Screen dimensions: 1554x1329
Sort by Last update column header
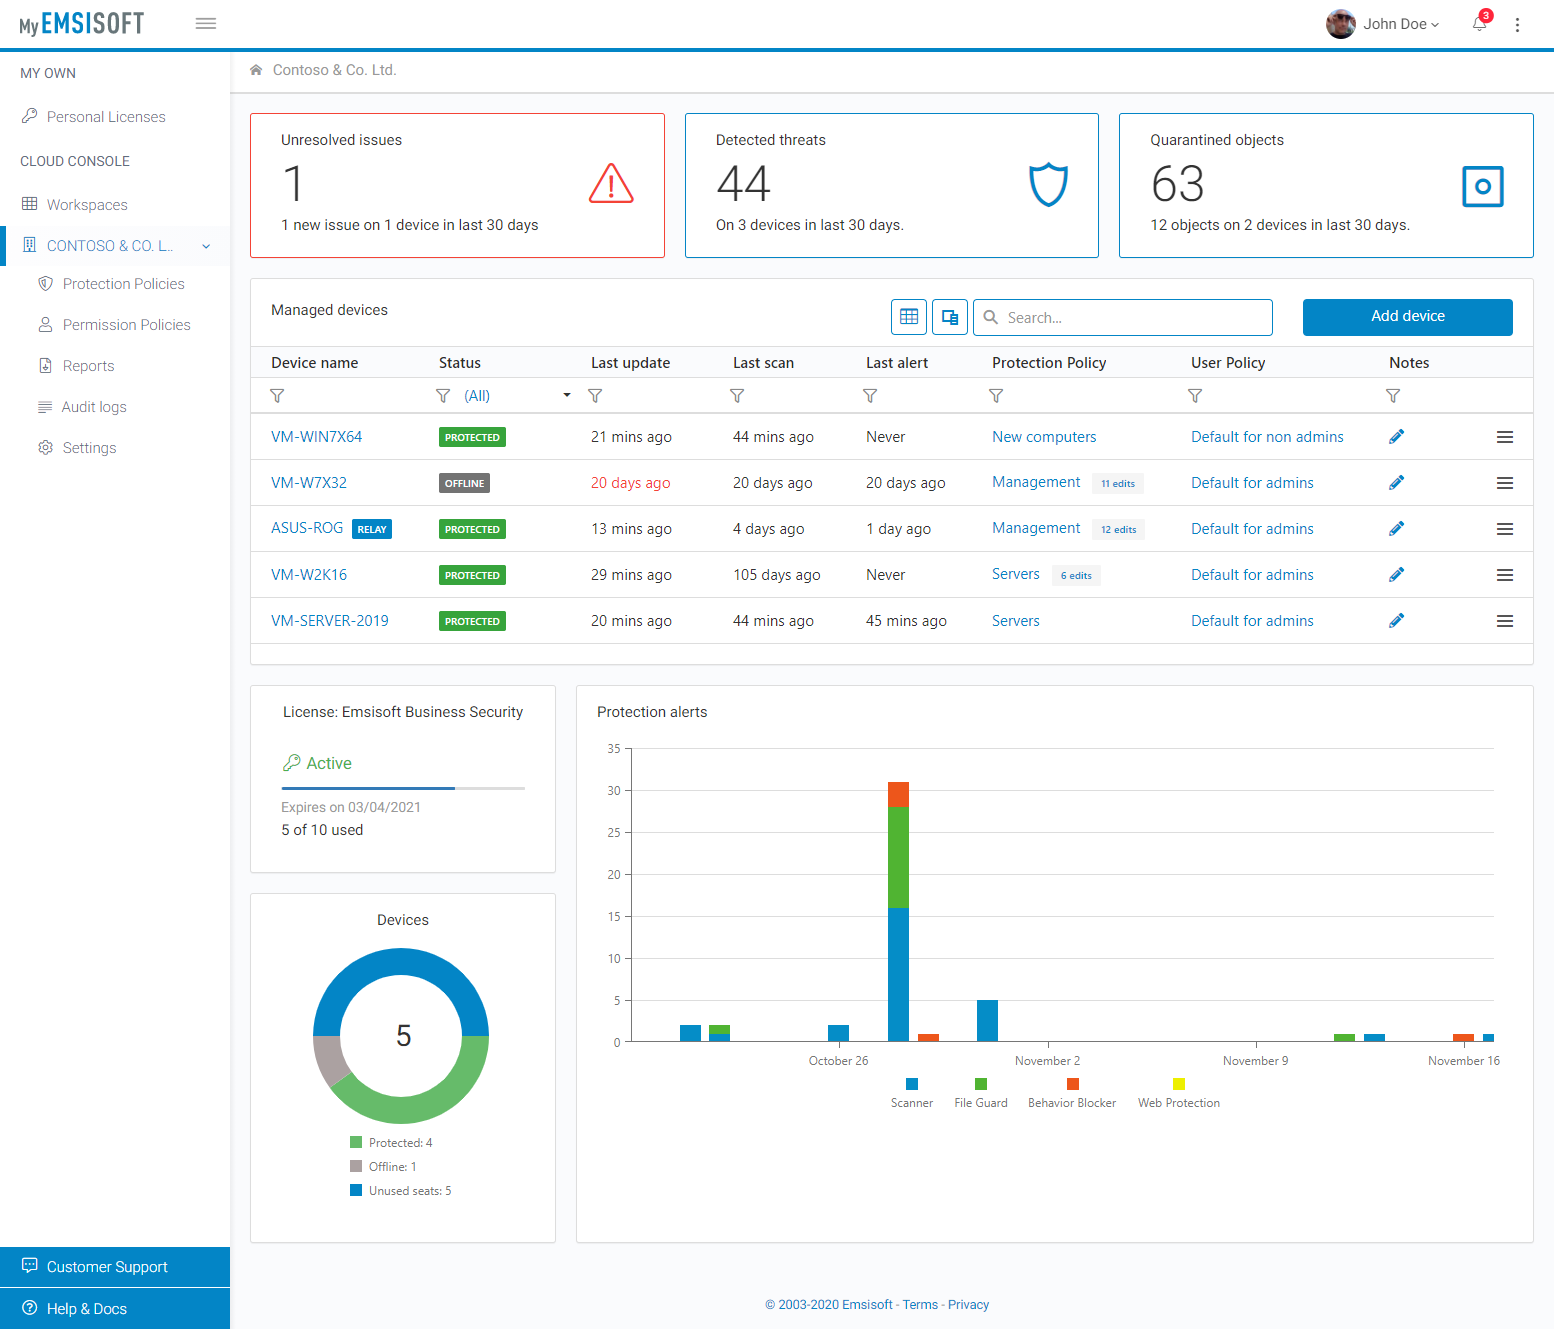[630, 363]
